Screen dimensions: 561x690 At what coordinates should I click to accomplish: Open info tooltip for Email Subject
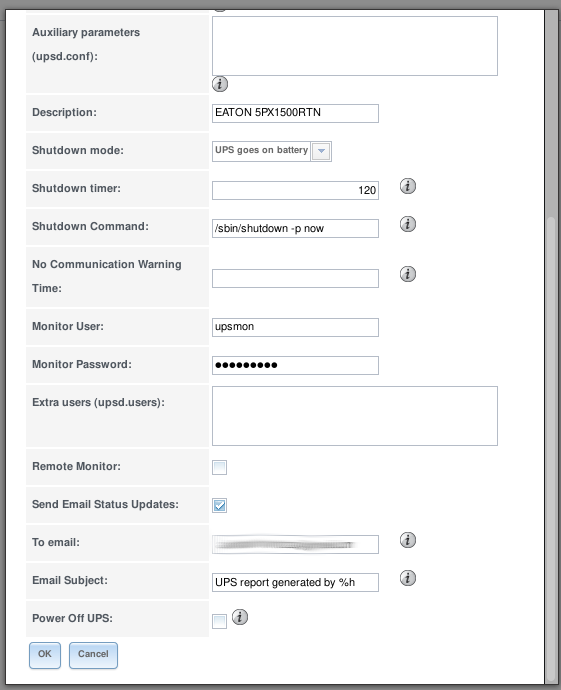click(408, 578)
